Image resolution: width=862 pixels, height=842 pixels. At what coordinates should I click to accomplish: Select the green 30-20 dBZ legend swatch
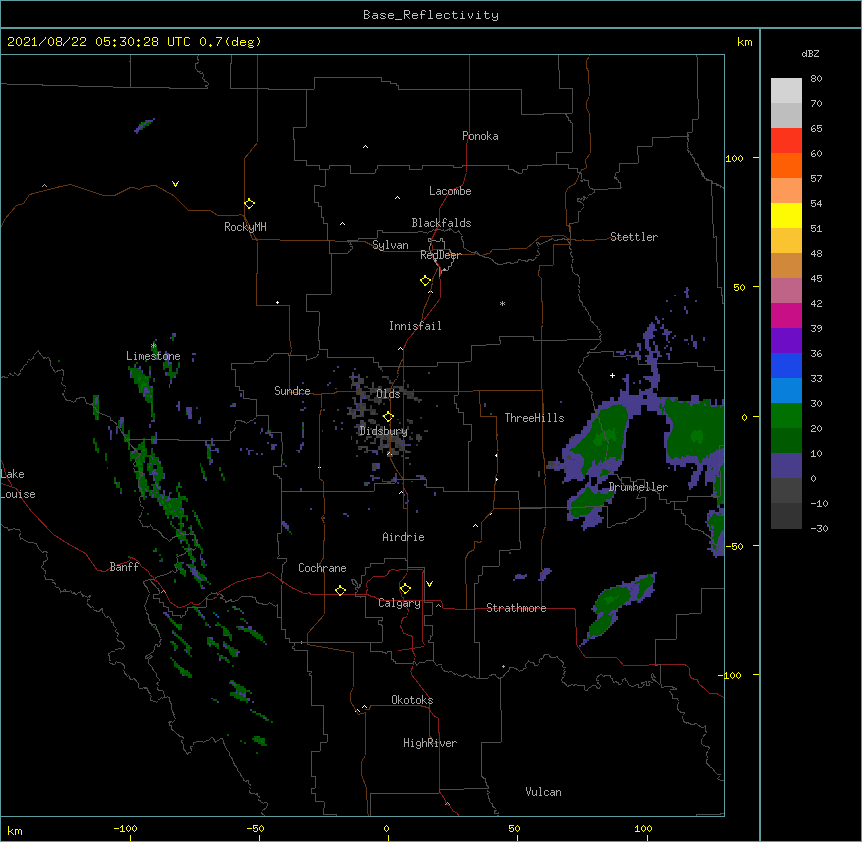[786, 416]
